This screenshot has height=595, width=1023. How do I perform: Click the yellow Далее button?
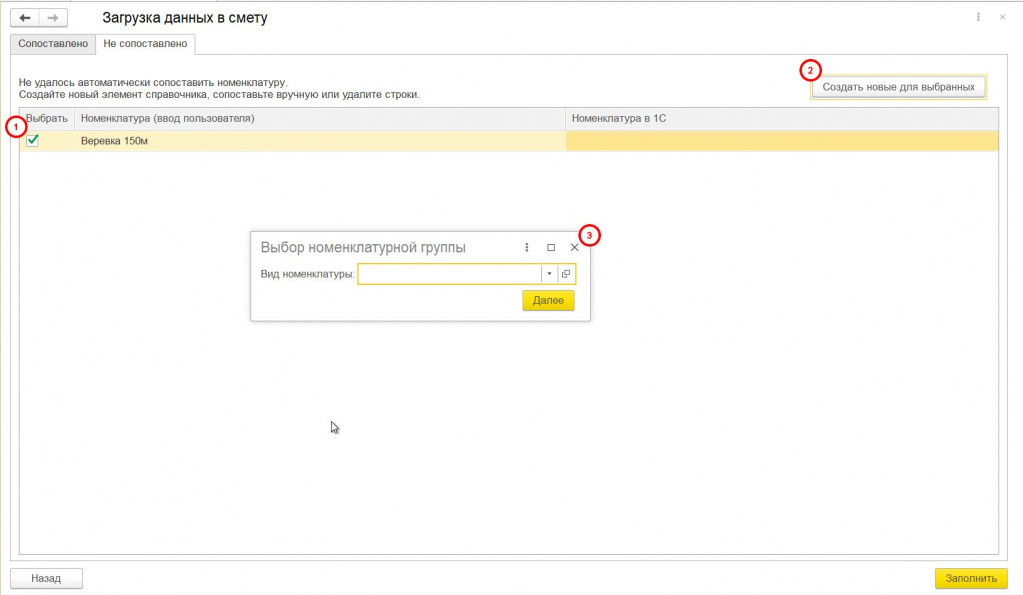548,300
